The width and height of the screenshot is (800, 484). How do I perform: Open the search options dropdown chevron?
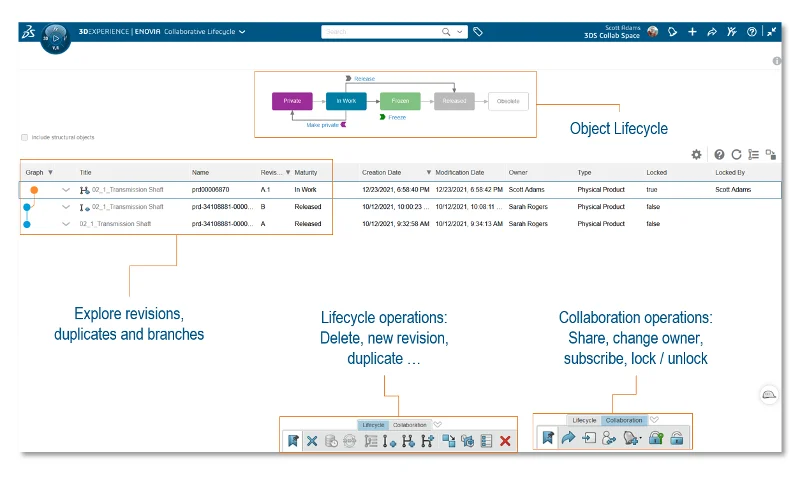pos(460,32)
